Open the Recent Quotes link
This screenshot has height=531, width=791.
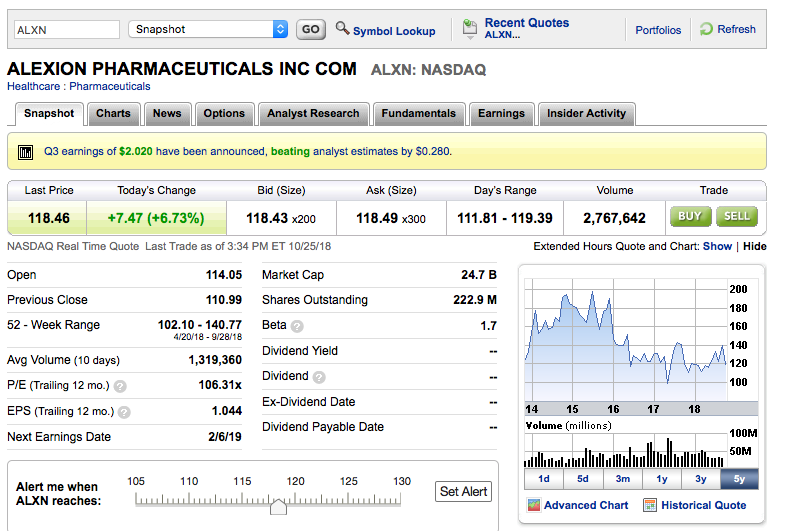click(x=527, y=23)
